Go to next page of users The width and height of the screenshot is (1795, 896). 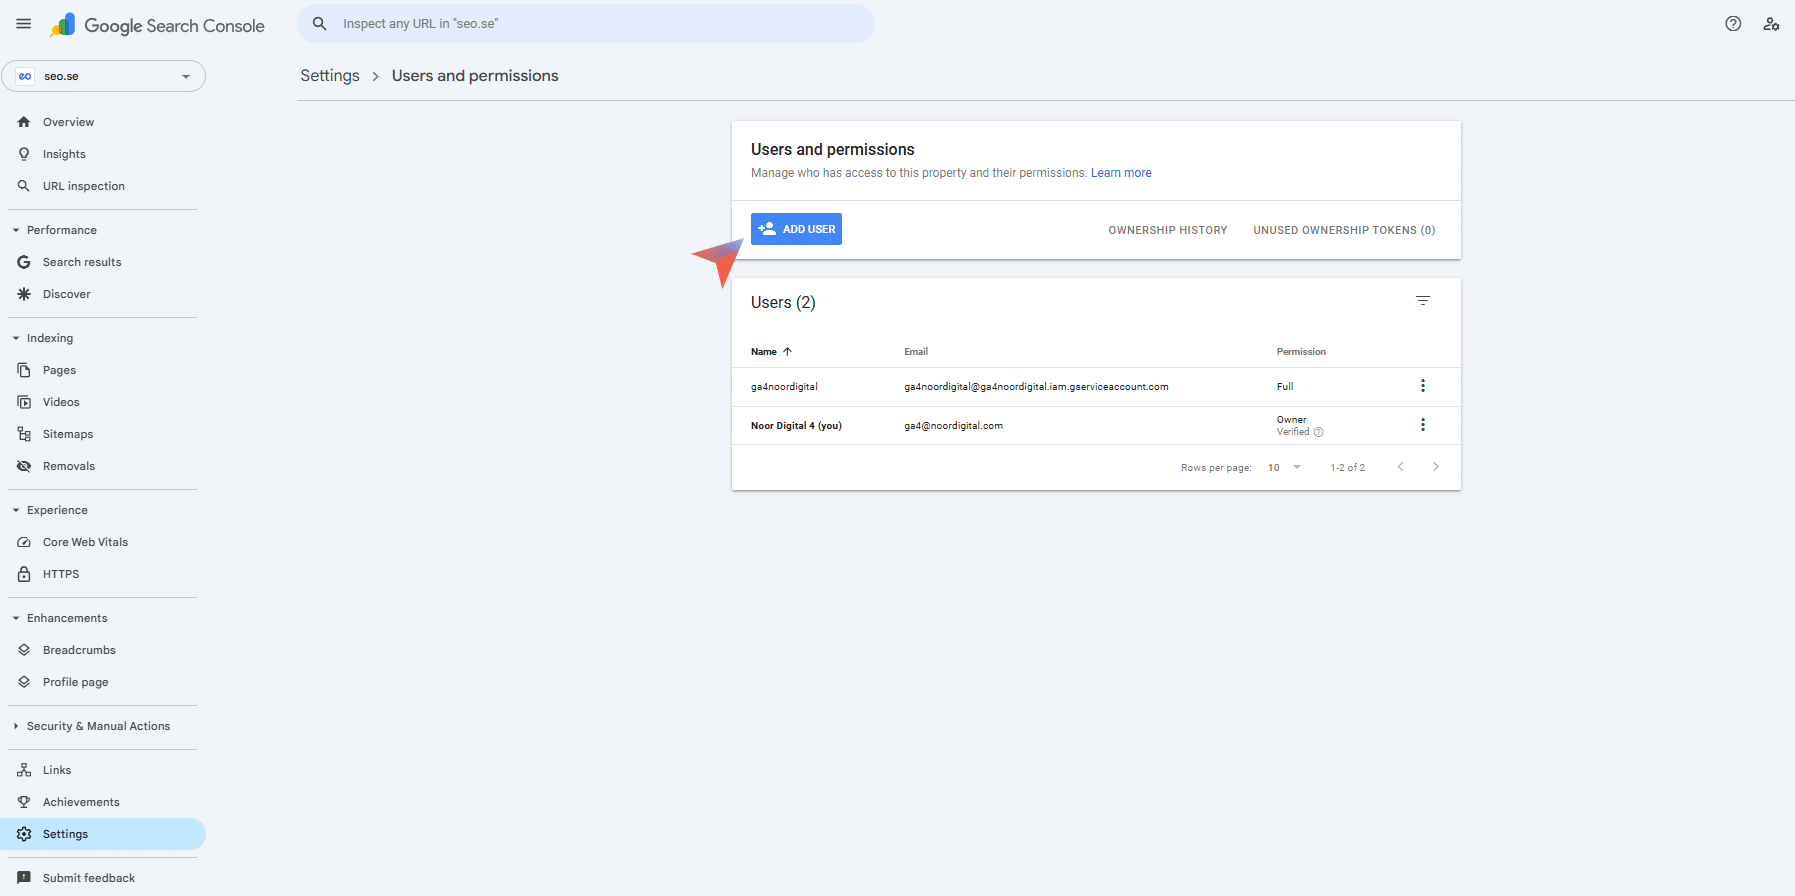1435,467
